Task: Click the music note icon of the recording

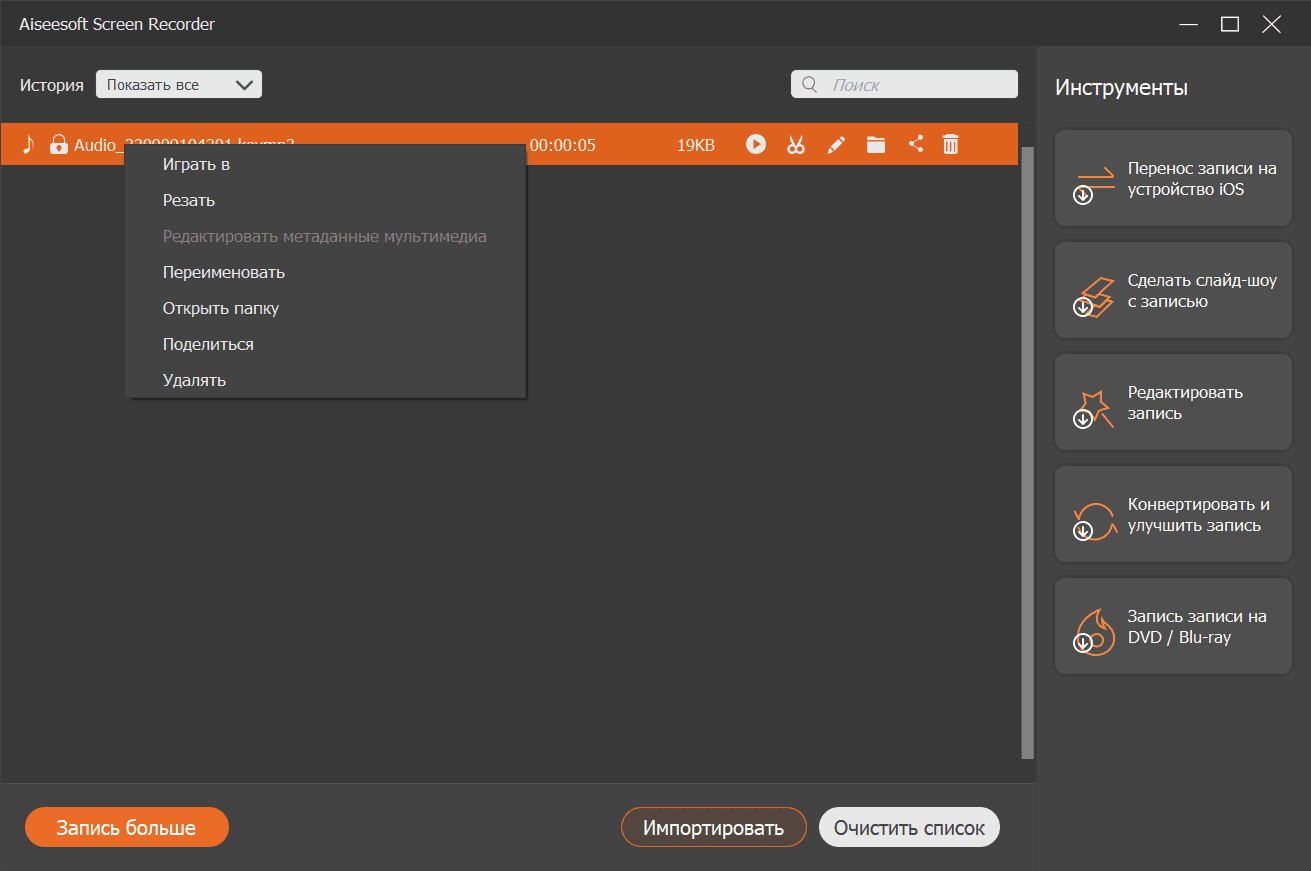Action: [x=28, y=144]
